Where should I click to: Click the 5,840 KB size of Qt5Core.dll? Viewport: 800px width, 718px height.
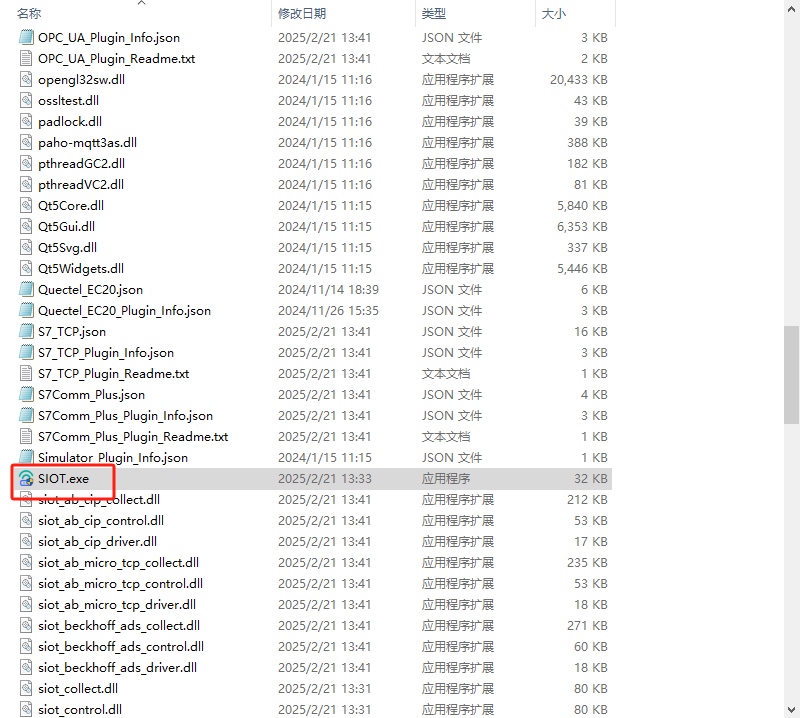(582, 206)
